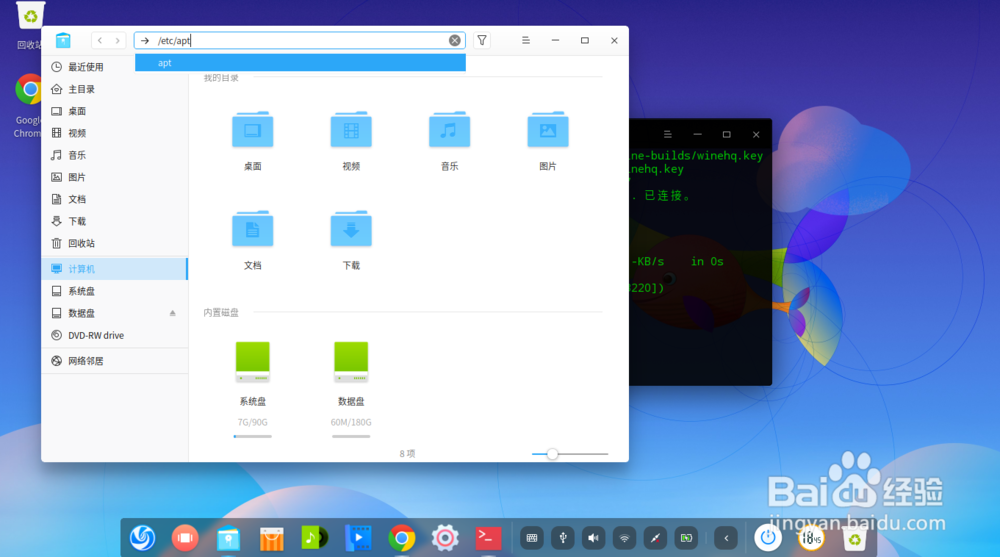This screenshot has width=1000, height=557.
Task: Close the terminal window
Action: pyautogui.click(x=756, y=135)
